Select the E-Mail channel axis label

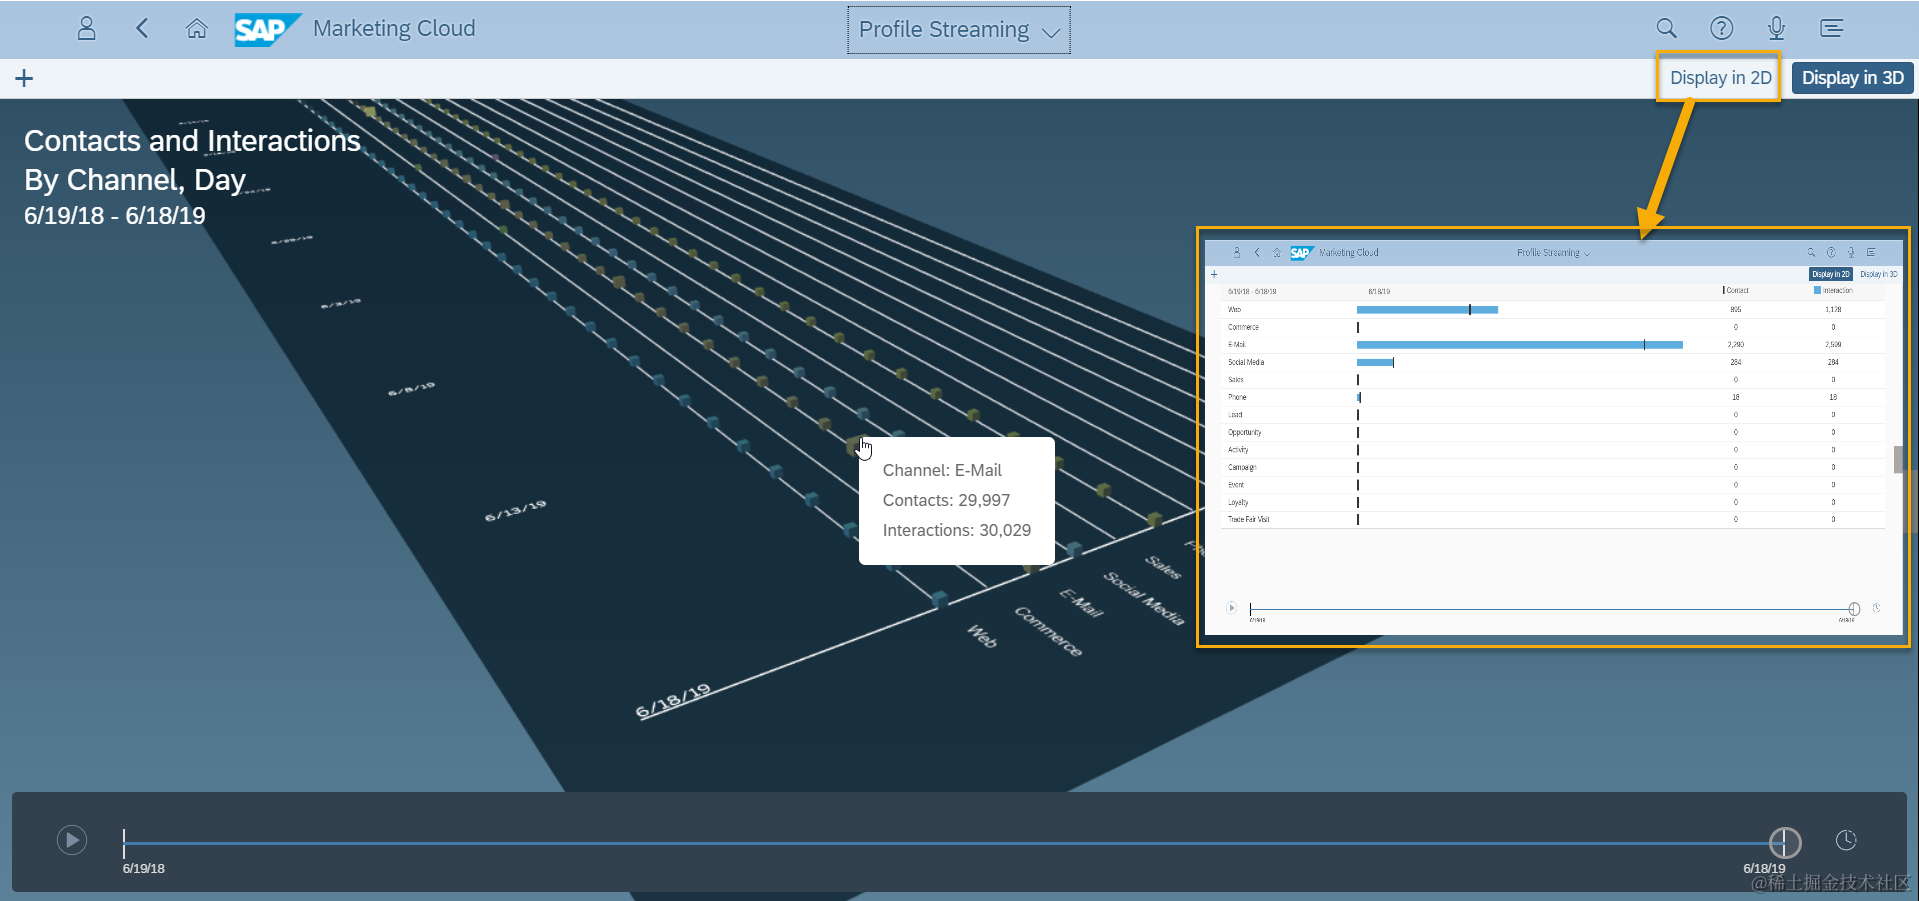point(1081,603)
